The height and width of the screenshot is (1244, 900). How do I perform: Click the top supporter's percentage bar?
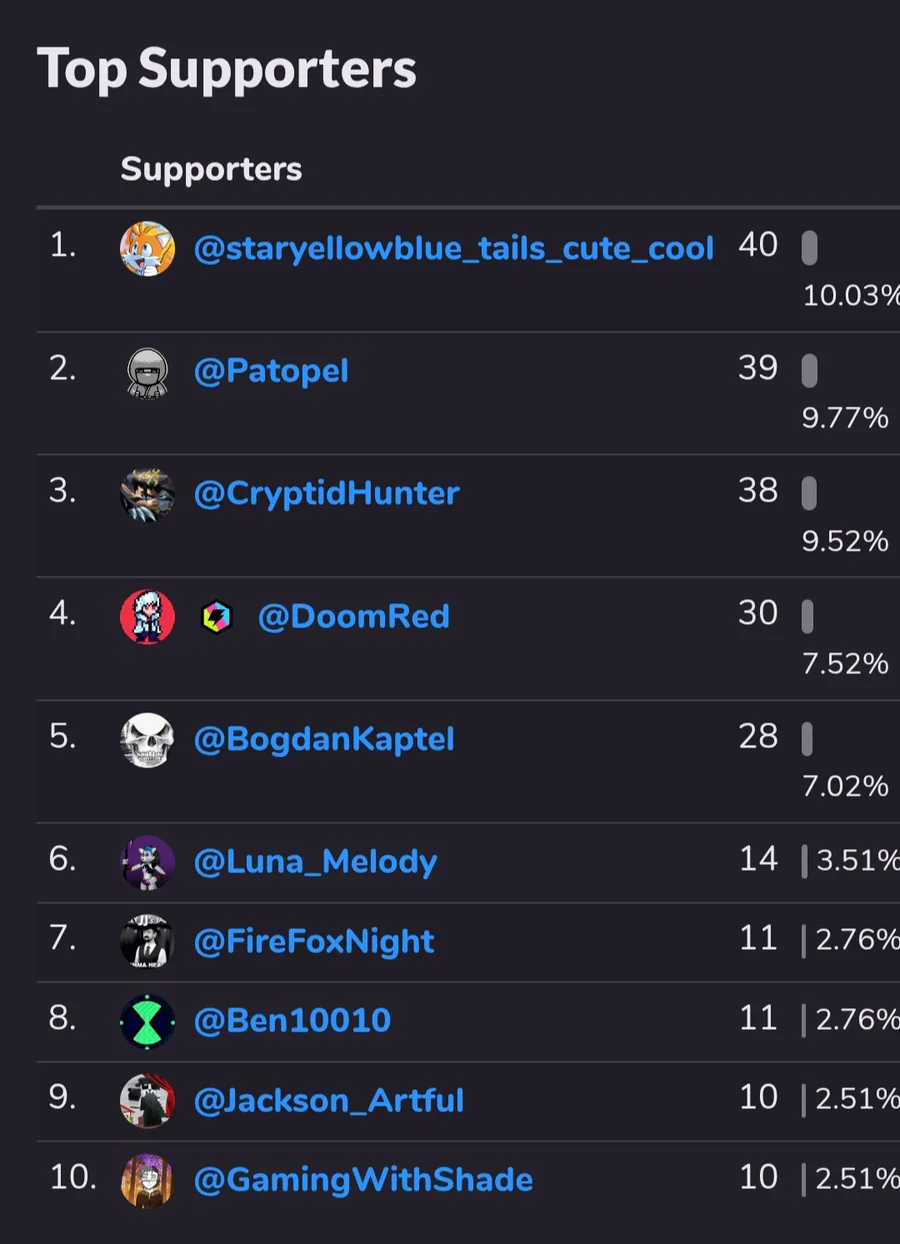(809, 249)
